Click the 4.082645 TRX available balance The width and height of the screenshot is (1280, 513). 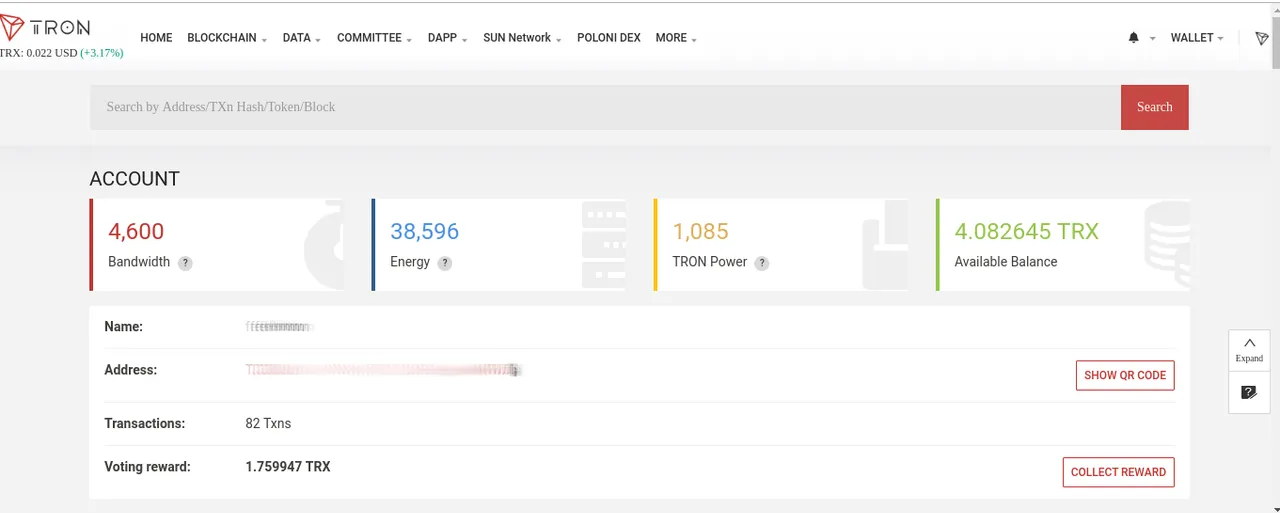point(1026,231)
